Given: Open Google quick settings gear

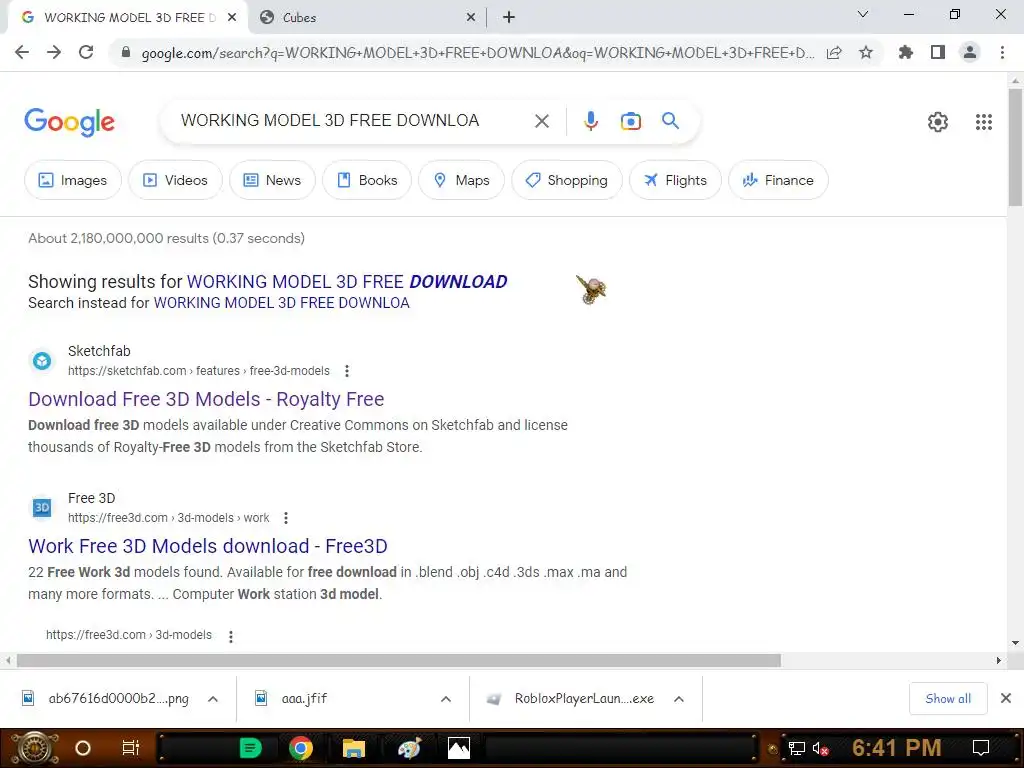Looking at the screenshot, I should (x=938, y=122).
